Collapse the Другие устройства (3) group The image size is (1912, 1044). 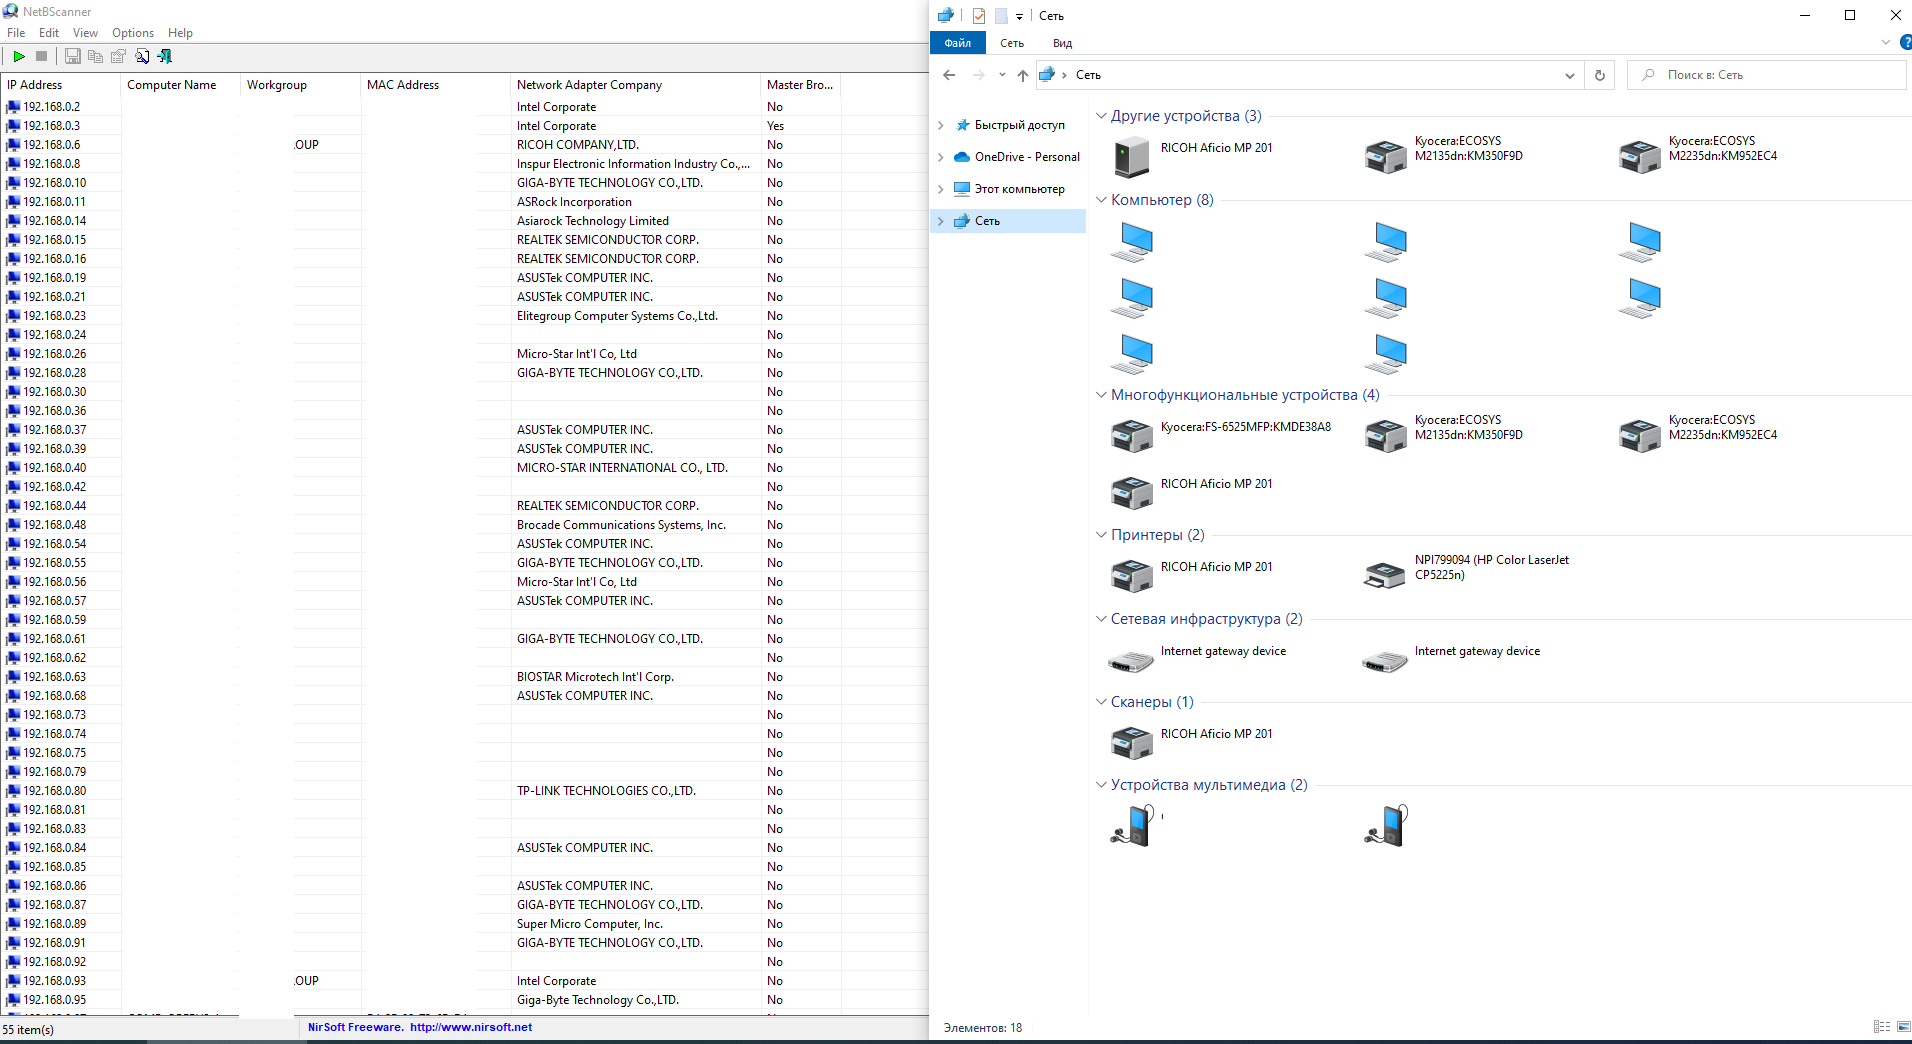(1101, 116)
